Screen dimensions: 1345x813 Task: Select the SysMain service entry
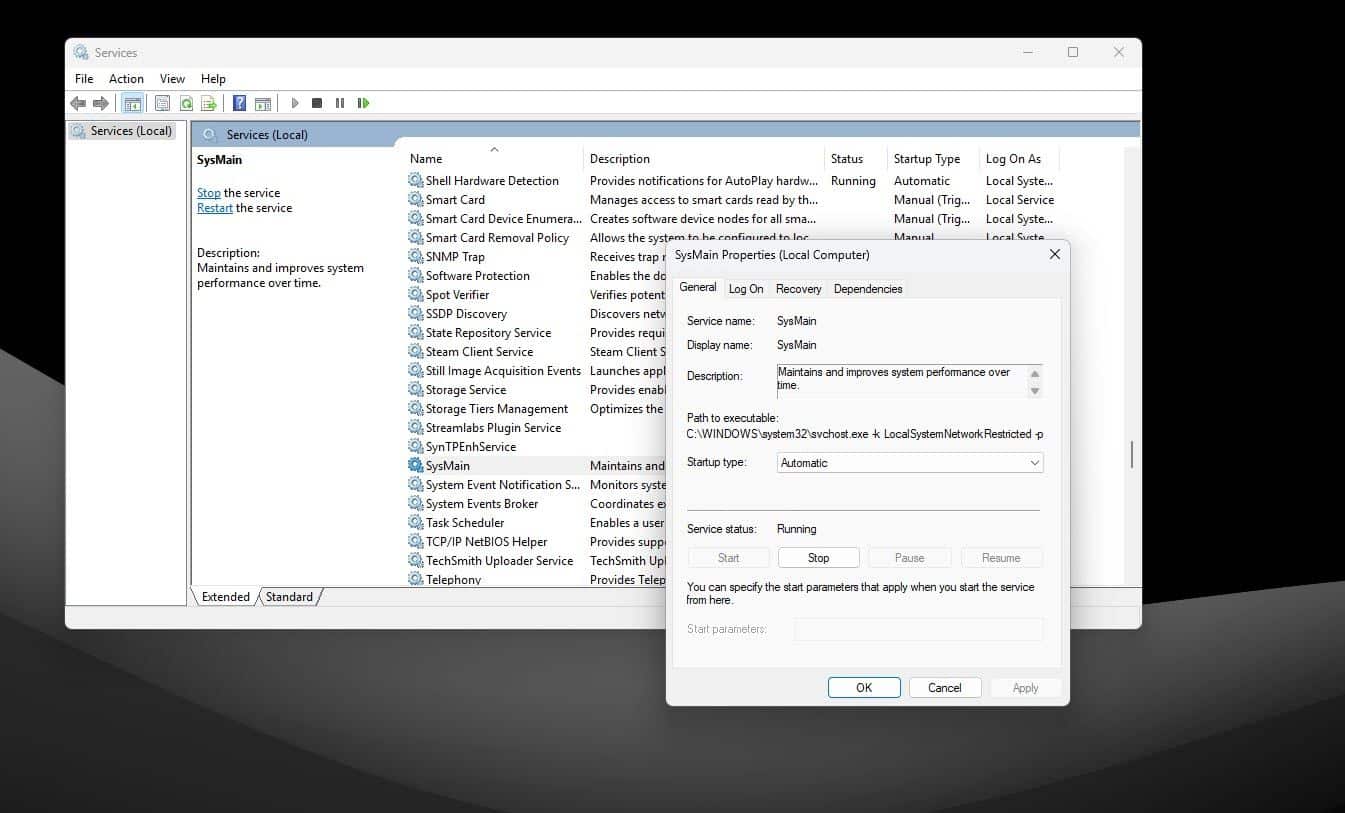446,465
